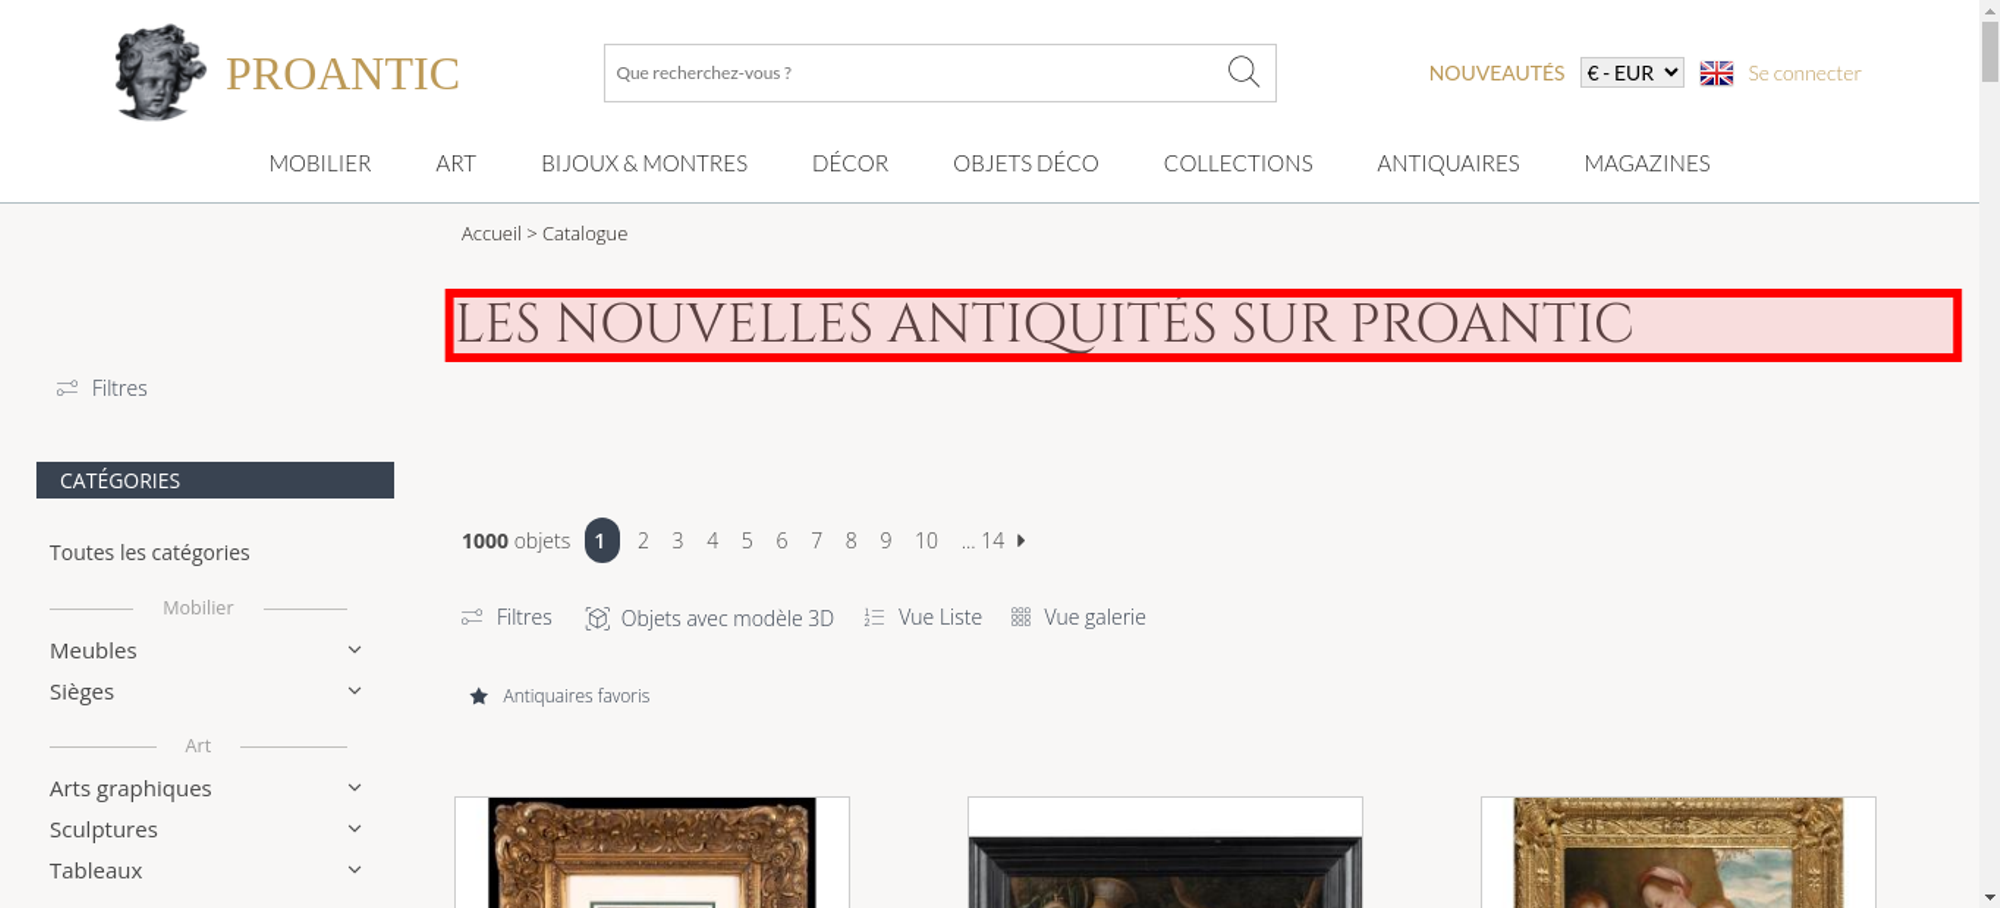
Task: Click the search magnifier icon
Action: click(1243, 72)
